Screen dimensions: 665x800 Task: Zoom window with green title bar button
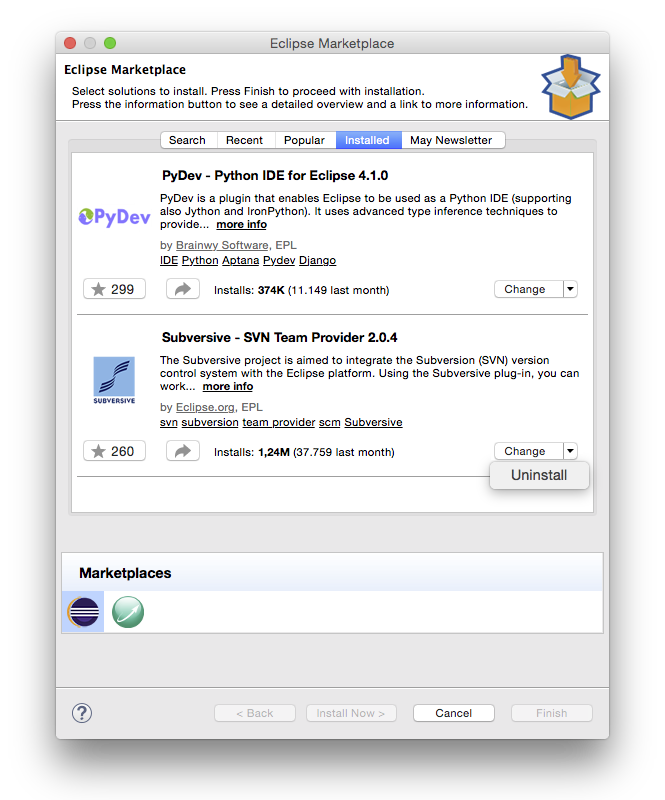pyautogui.click(x=110, y=43)
